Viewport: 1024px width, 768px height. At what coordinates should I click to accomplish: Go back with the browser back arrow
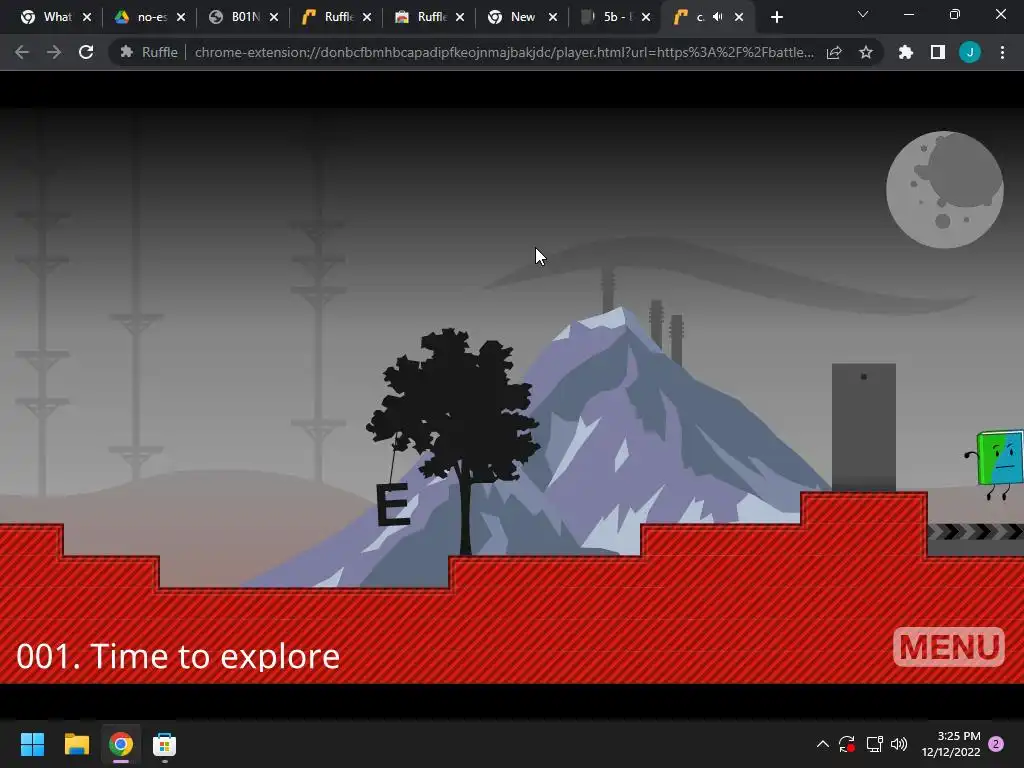(22, 52)
